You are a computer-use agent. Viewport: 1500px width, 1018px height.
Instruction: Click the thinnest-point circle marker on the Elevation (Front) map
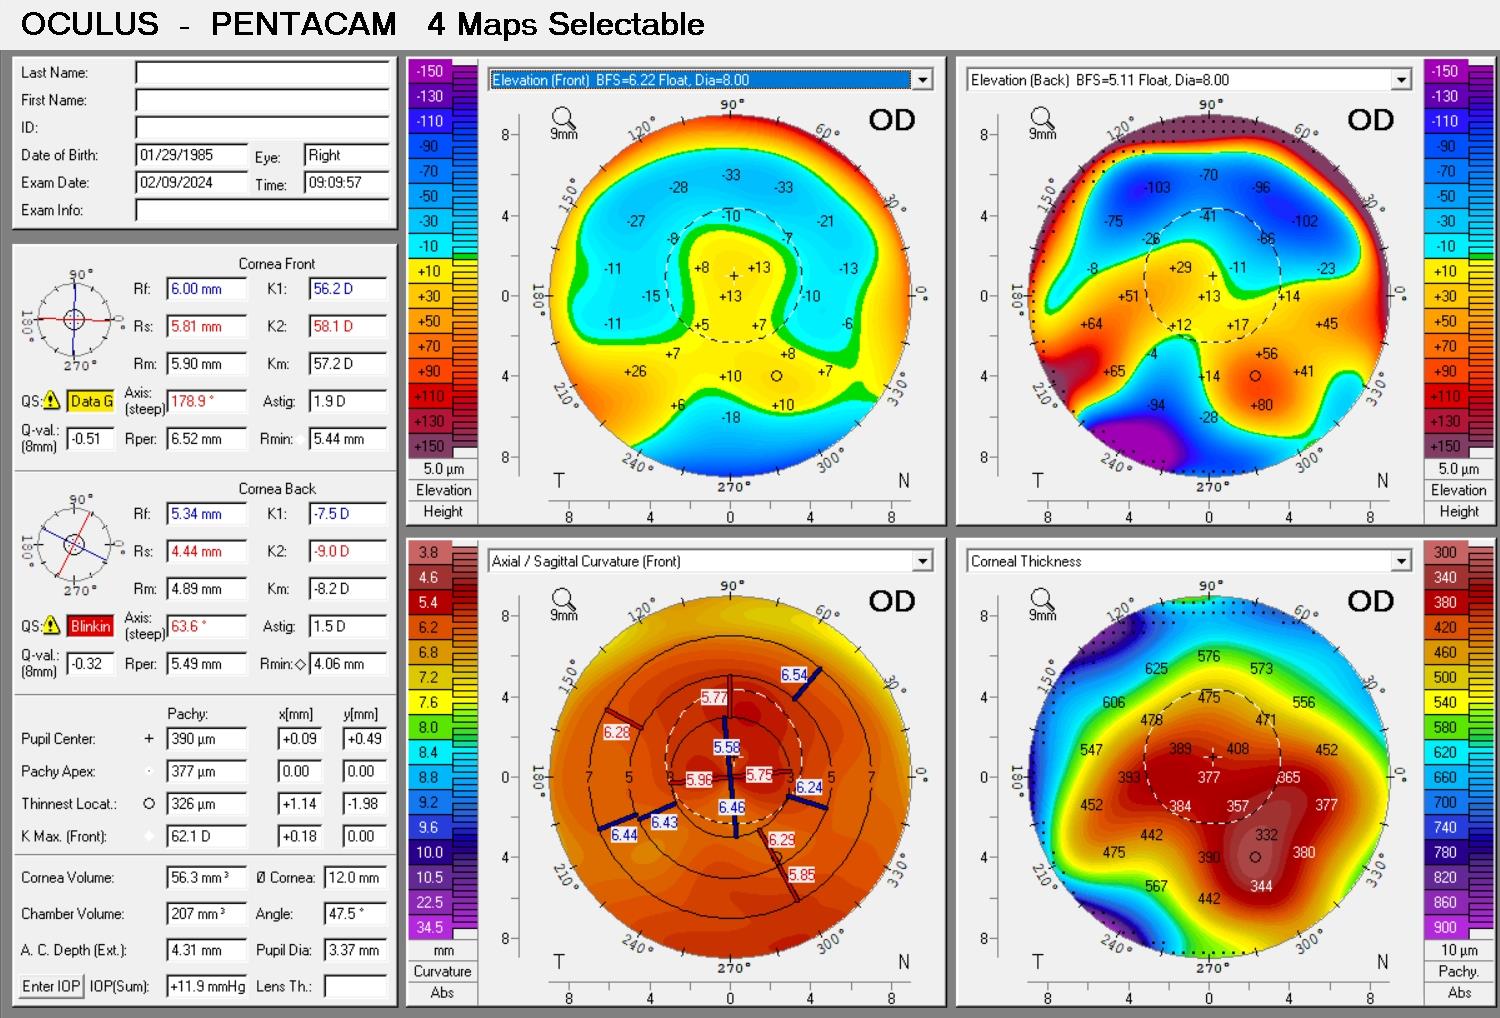(776, 376)
